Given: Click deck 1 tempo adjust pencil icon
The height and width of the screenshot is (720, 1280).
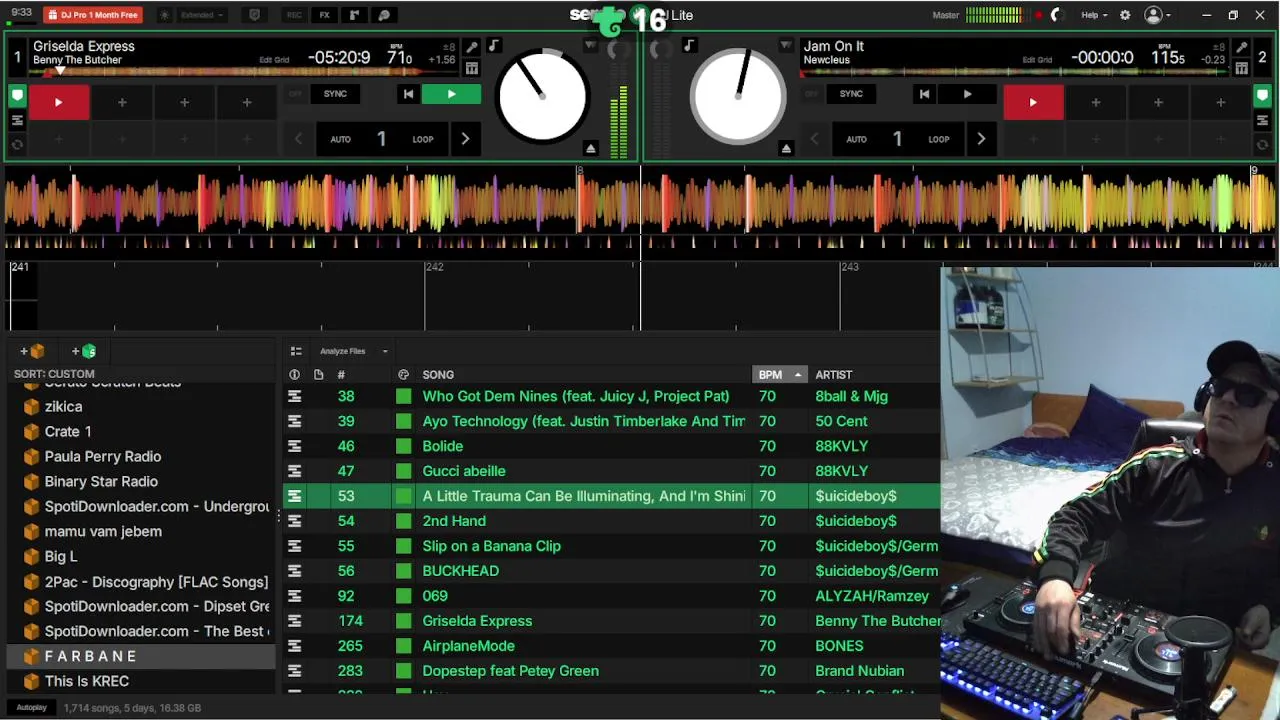Looking at the screenshot, I should pyautogui.click(x=472, y=47).
